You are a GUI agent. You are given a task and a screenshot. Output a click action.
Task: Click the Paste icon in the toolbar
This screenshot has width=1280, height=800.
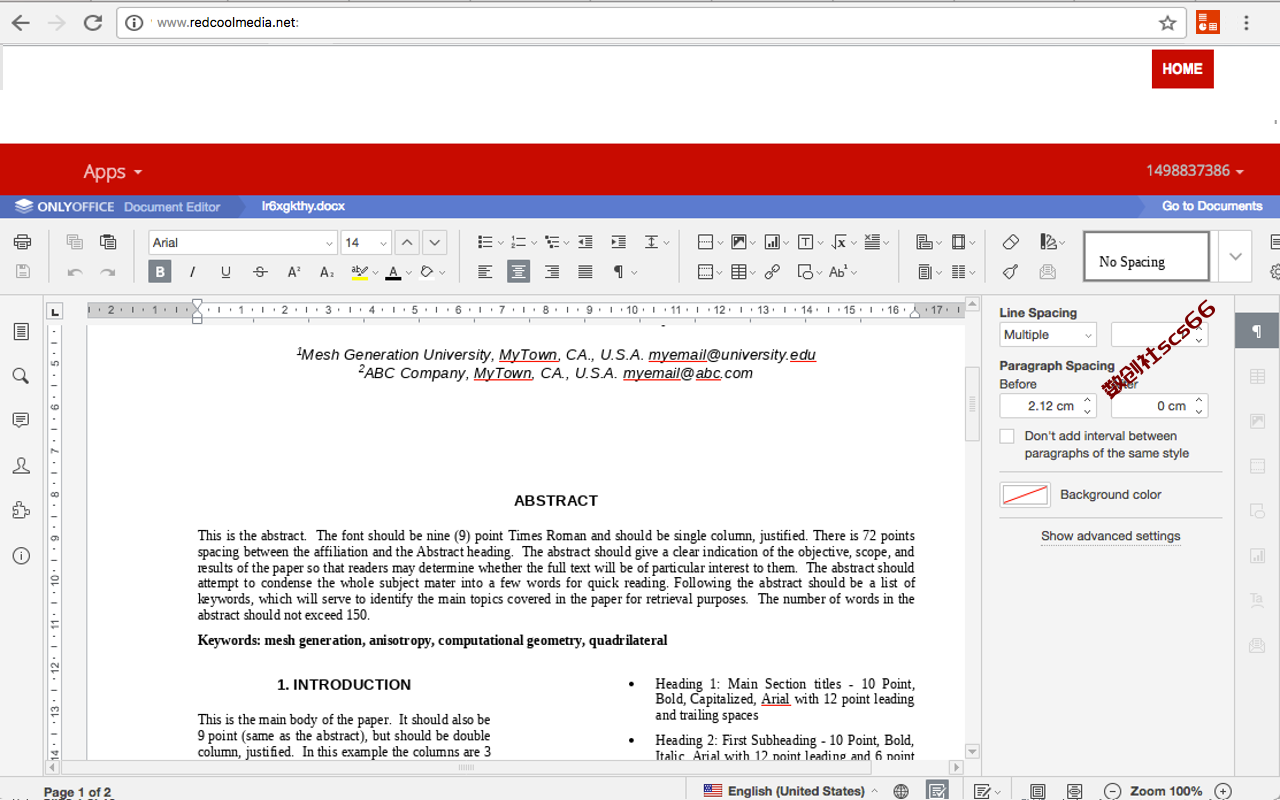108,242
